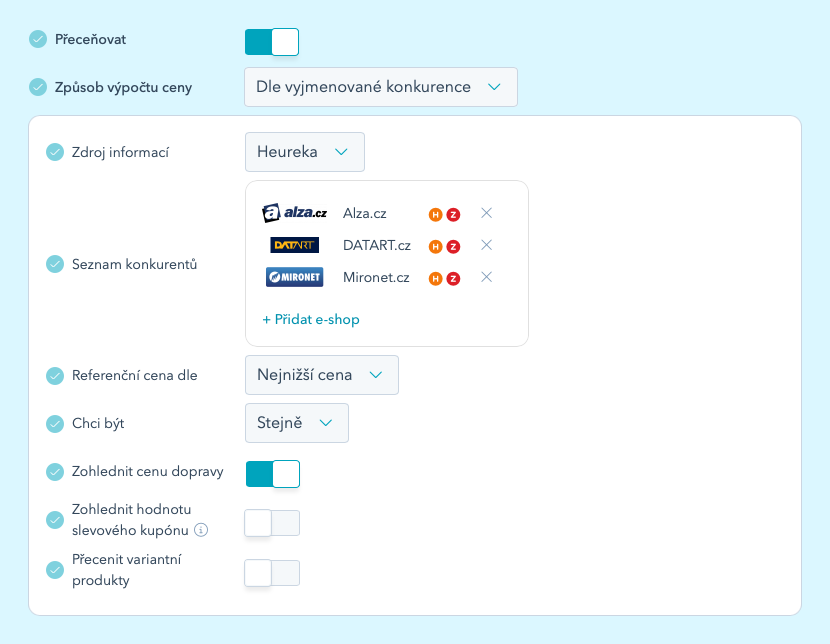This screenshot has height=644, width=830.
Task: Click the Seznam konkurentů label
Action: (x=134, y=264)
